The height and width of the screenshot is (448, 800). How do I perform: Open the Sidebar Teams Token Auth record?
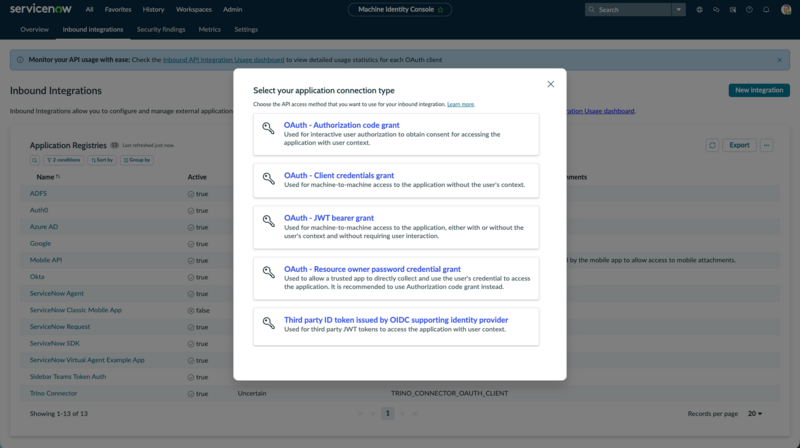(x=68, y=377)
